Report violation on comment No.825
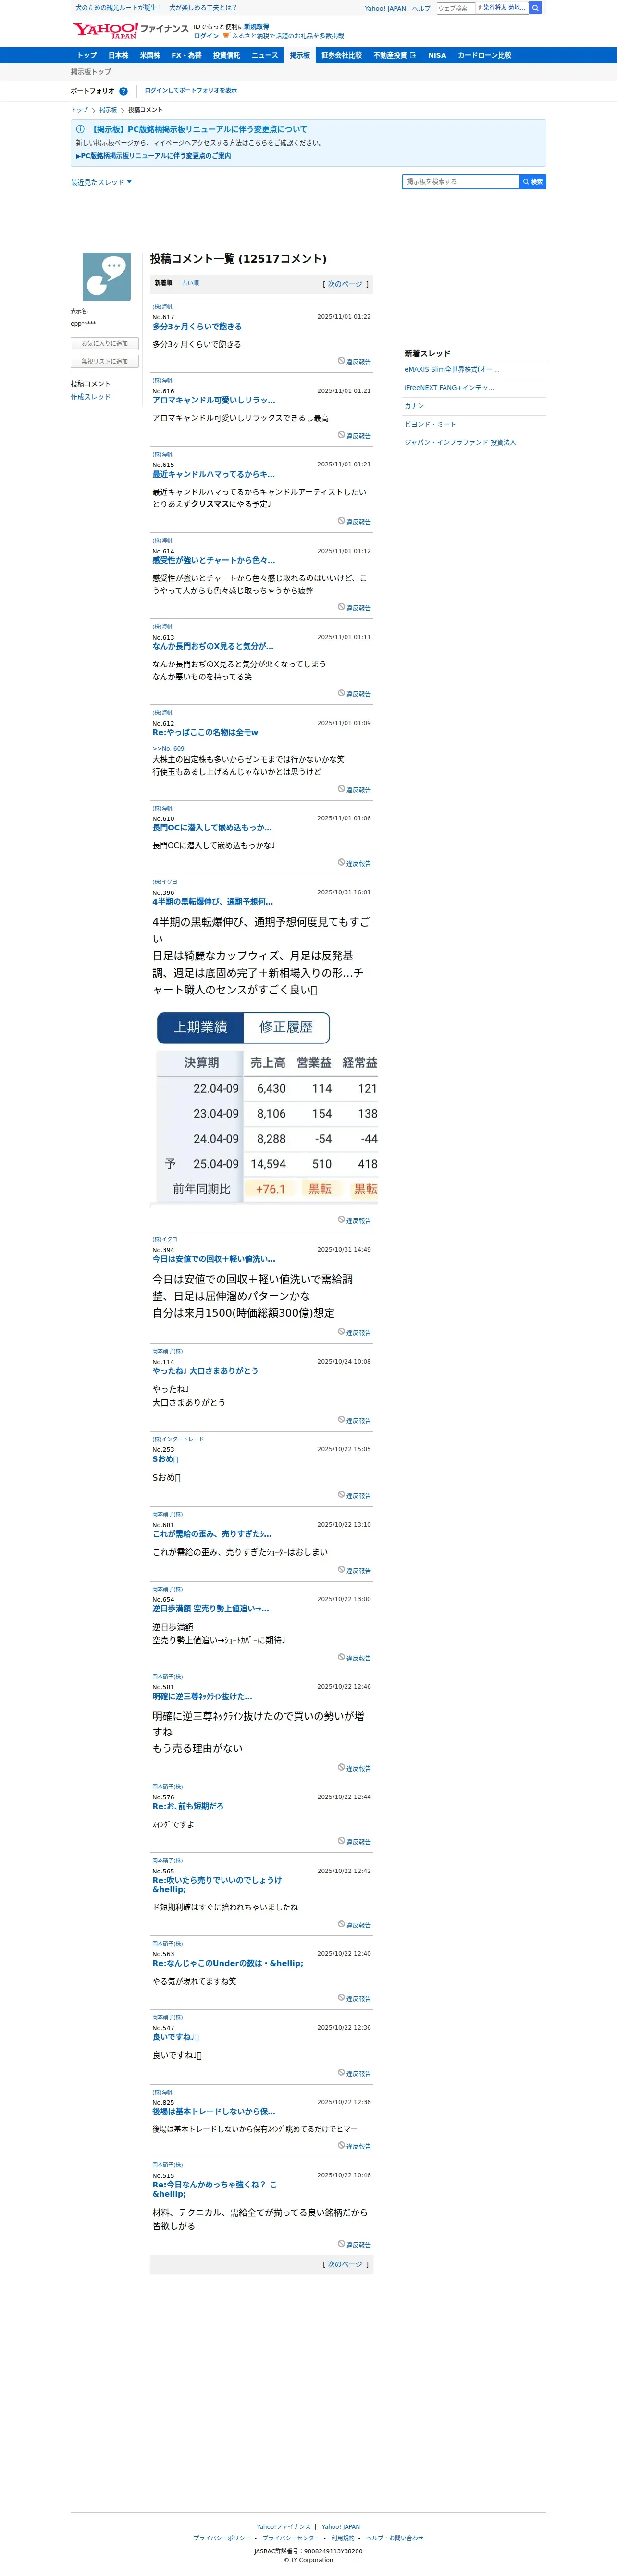Viewport: 617px width, 2576px height. point(354,2147)
